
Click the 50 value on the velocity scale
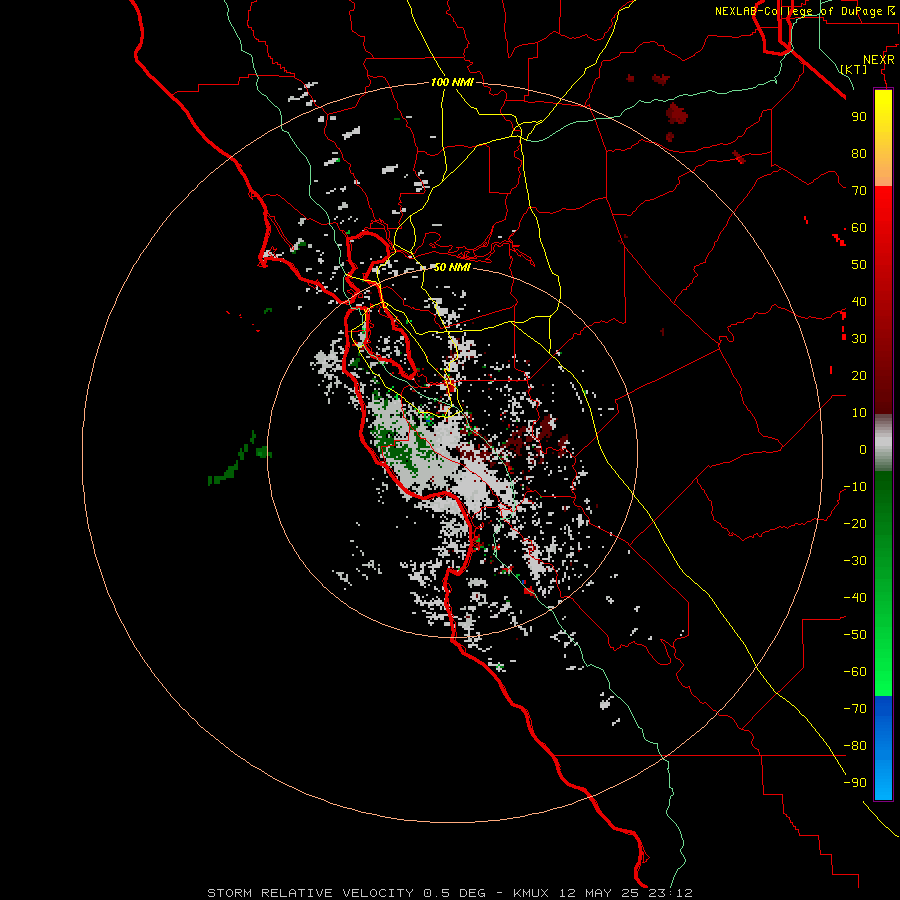[x=859, y=265]
